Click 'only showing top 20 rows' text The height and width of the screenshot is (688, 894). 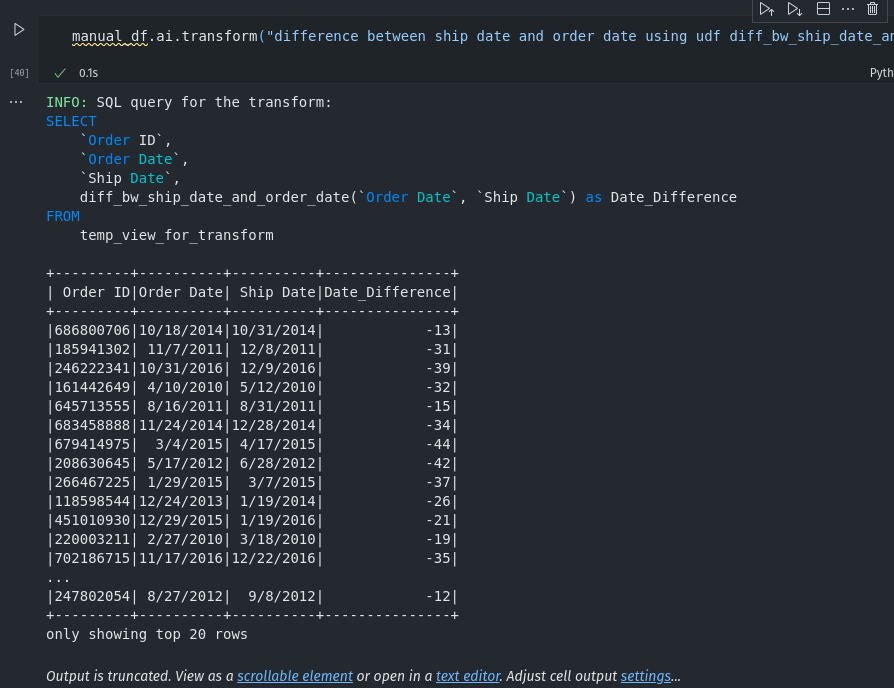coord(147,634)
